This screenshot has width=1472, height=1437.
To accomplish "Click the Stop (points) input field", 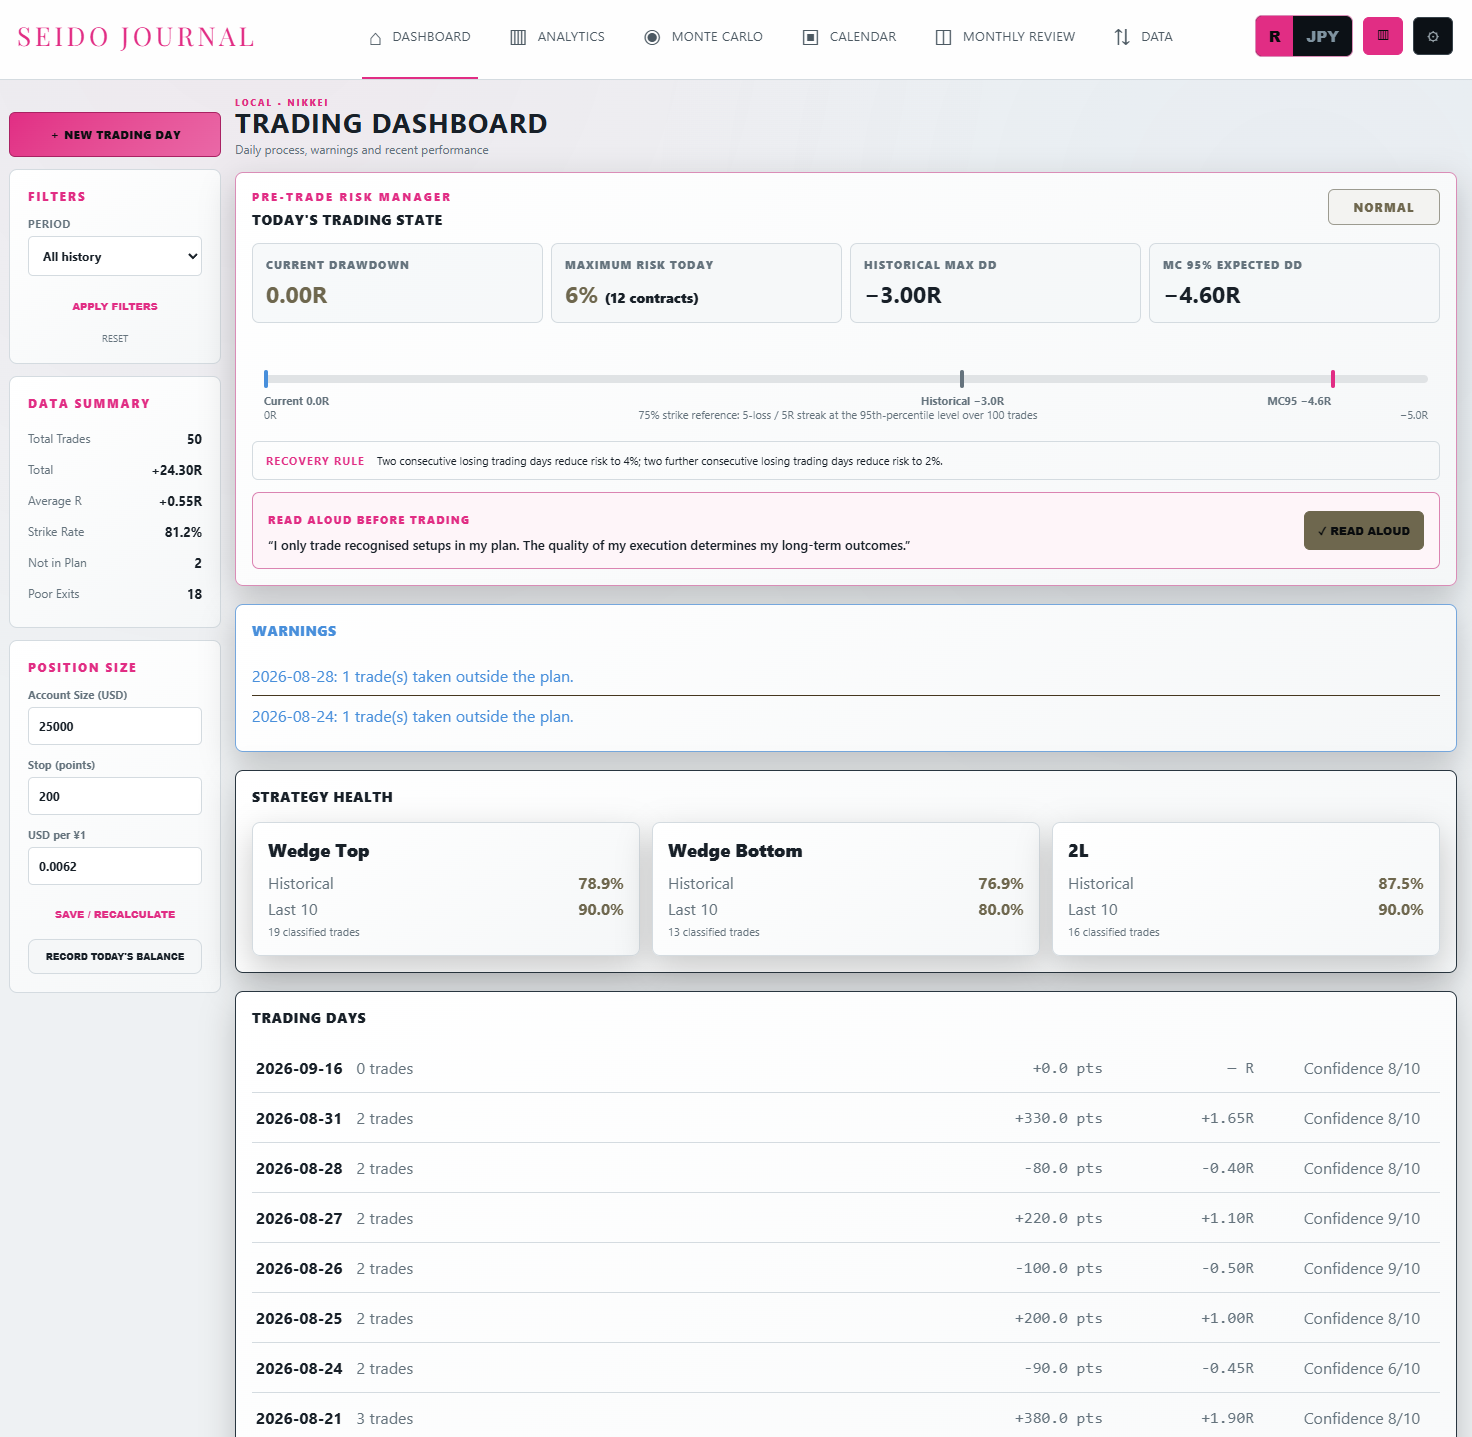I will point(115,796).
